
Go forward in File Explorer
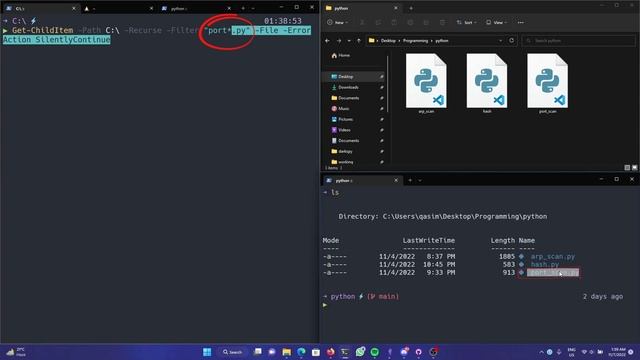[x=338, y=40]
